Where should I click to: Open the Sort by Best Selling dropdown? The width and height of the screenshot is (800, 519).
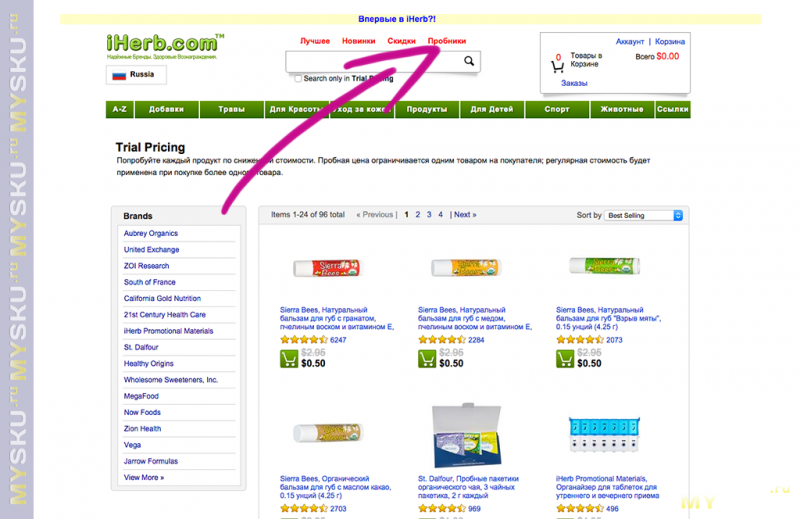pyautogui.click(x=643, y=215)
